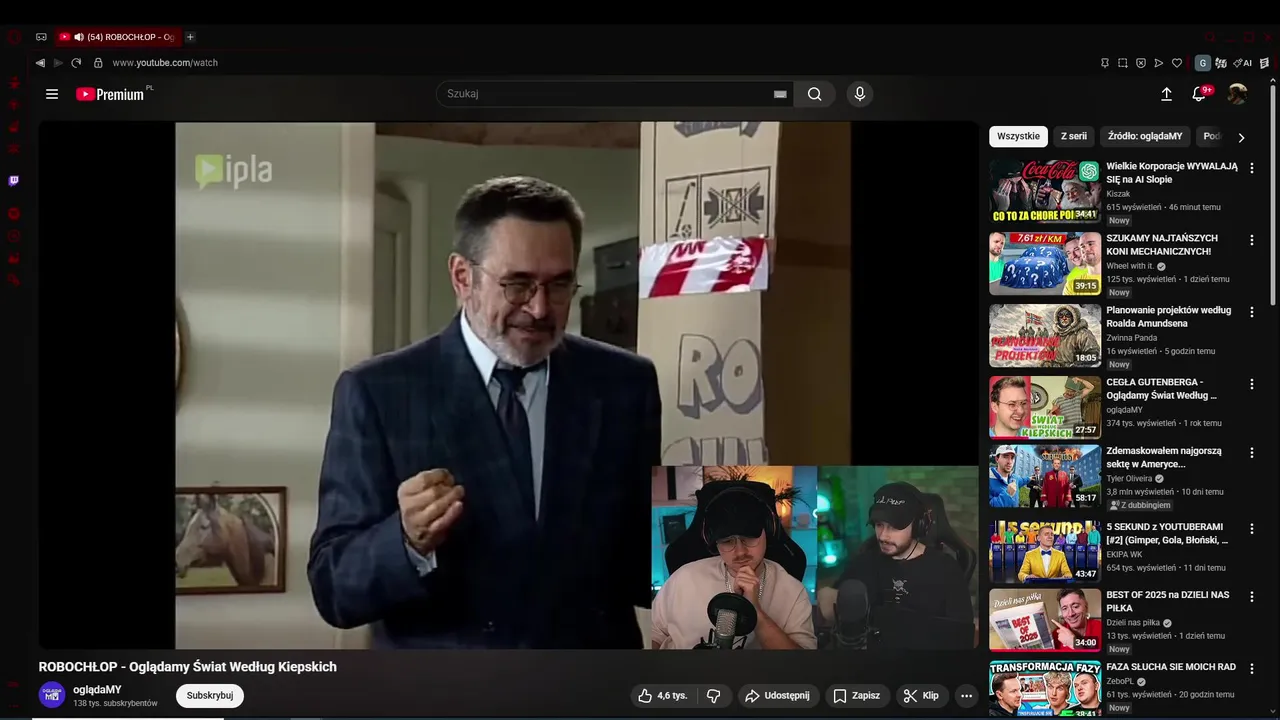The height and width of the screenshot is (720, 1280).
Task: Start voice search with microphone
Action: coord(859,94)
